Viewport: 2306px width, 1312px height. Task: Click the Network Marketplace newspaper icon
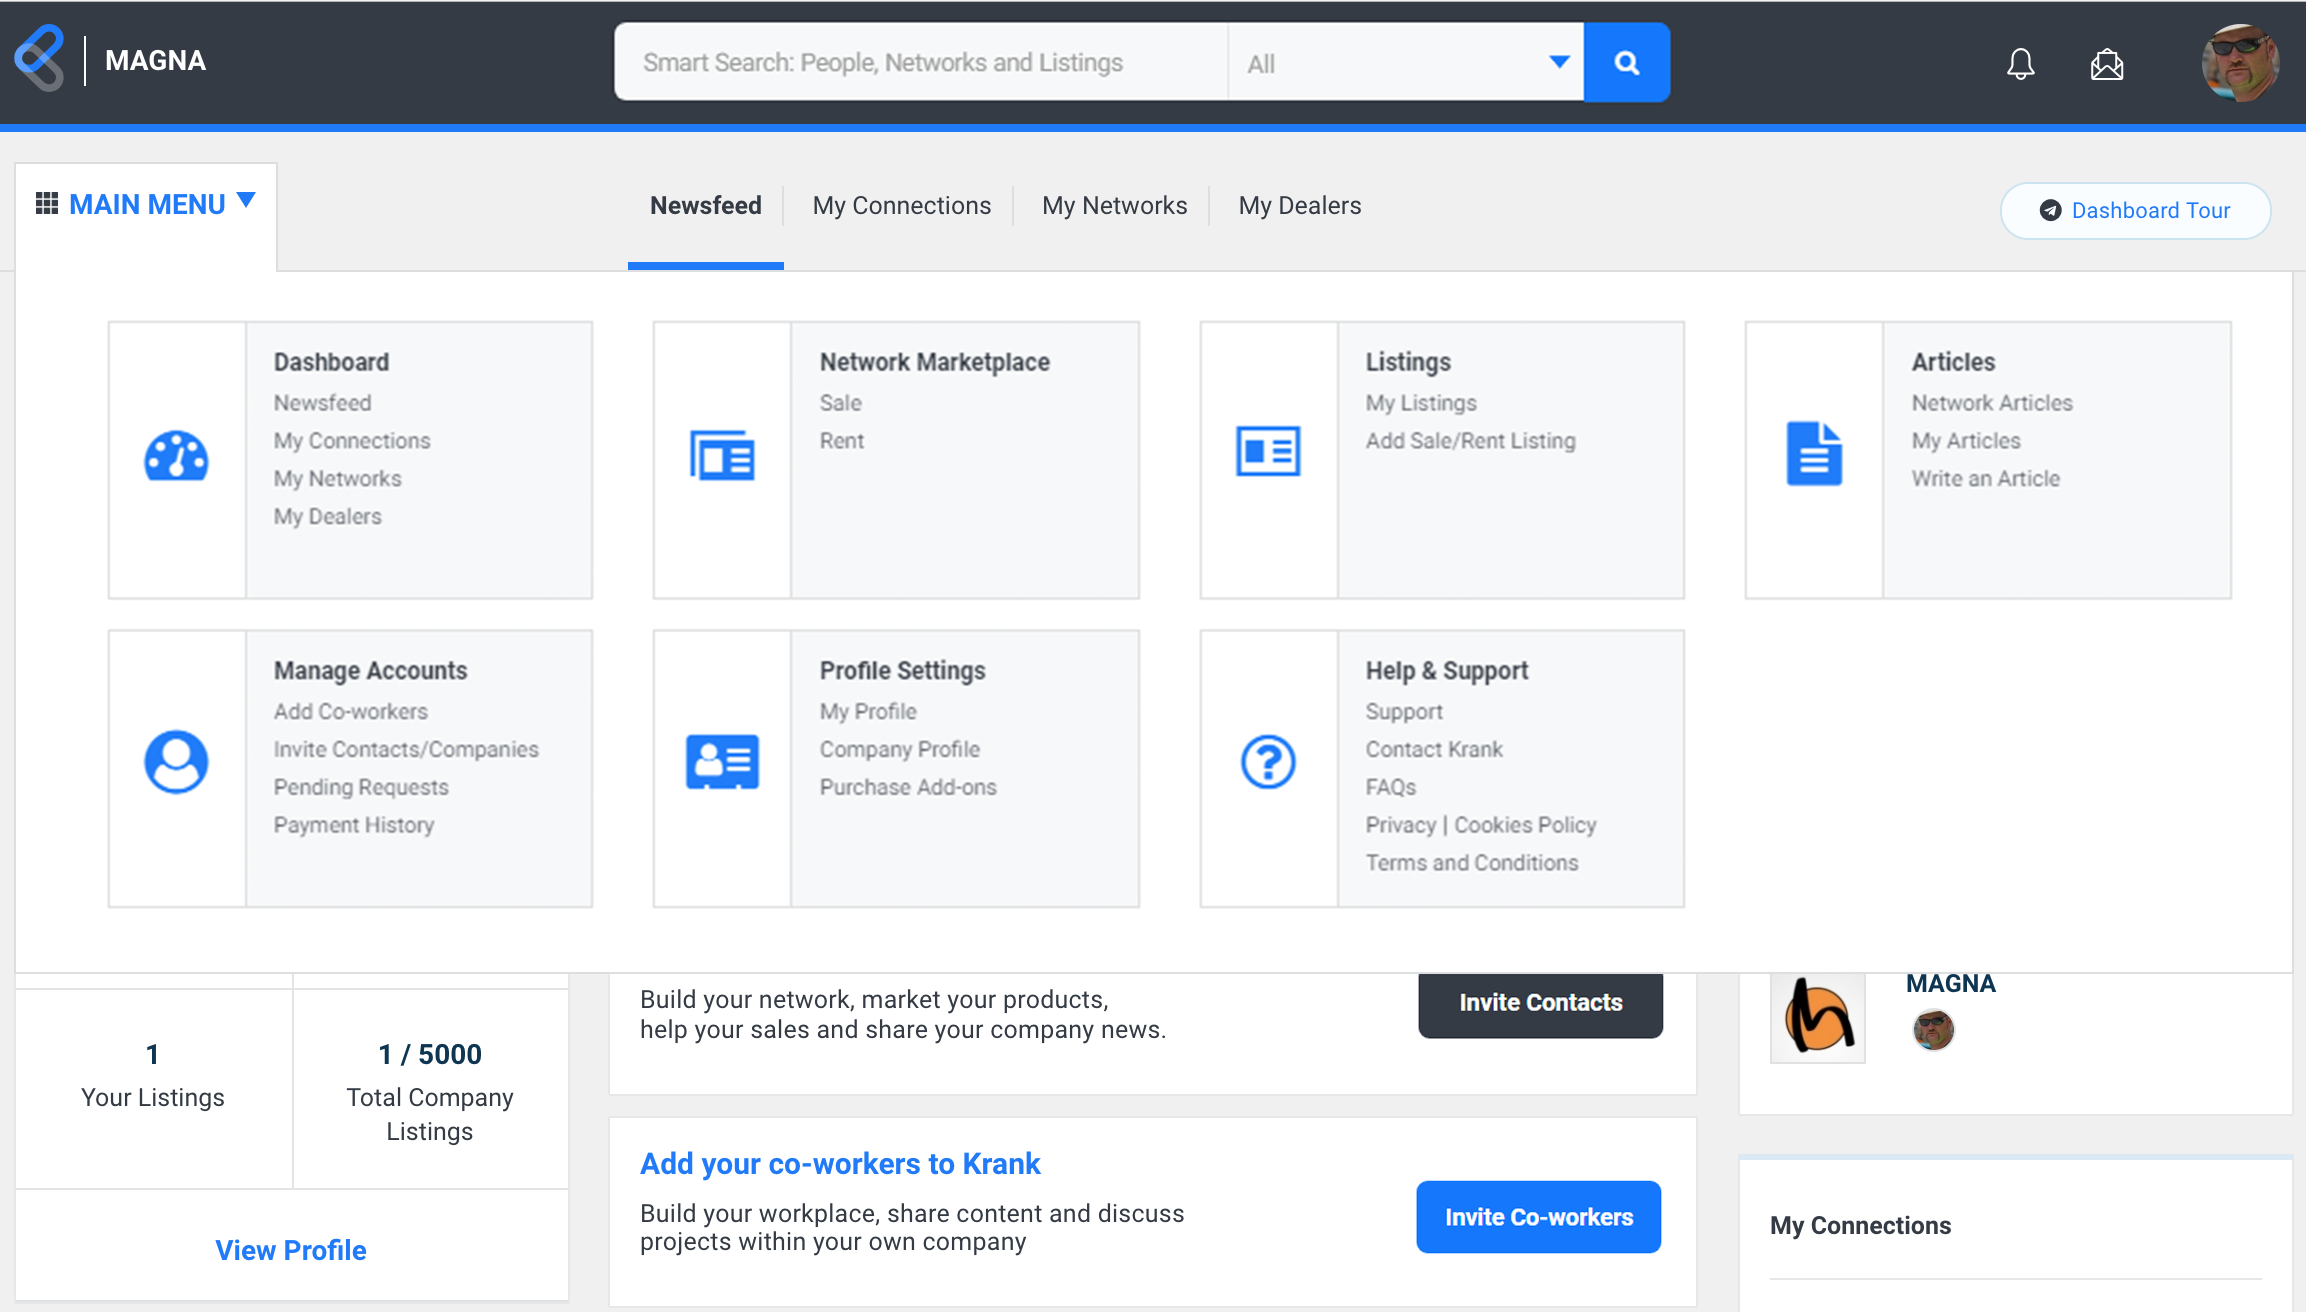[x=722, y=456]
